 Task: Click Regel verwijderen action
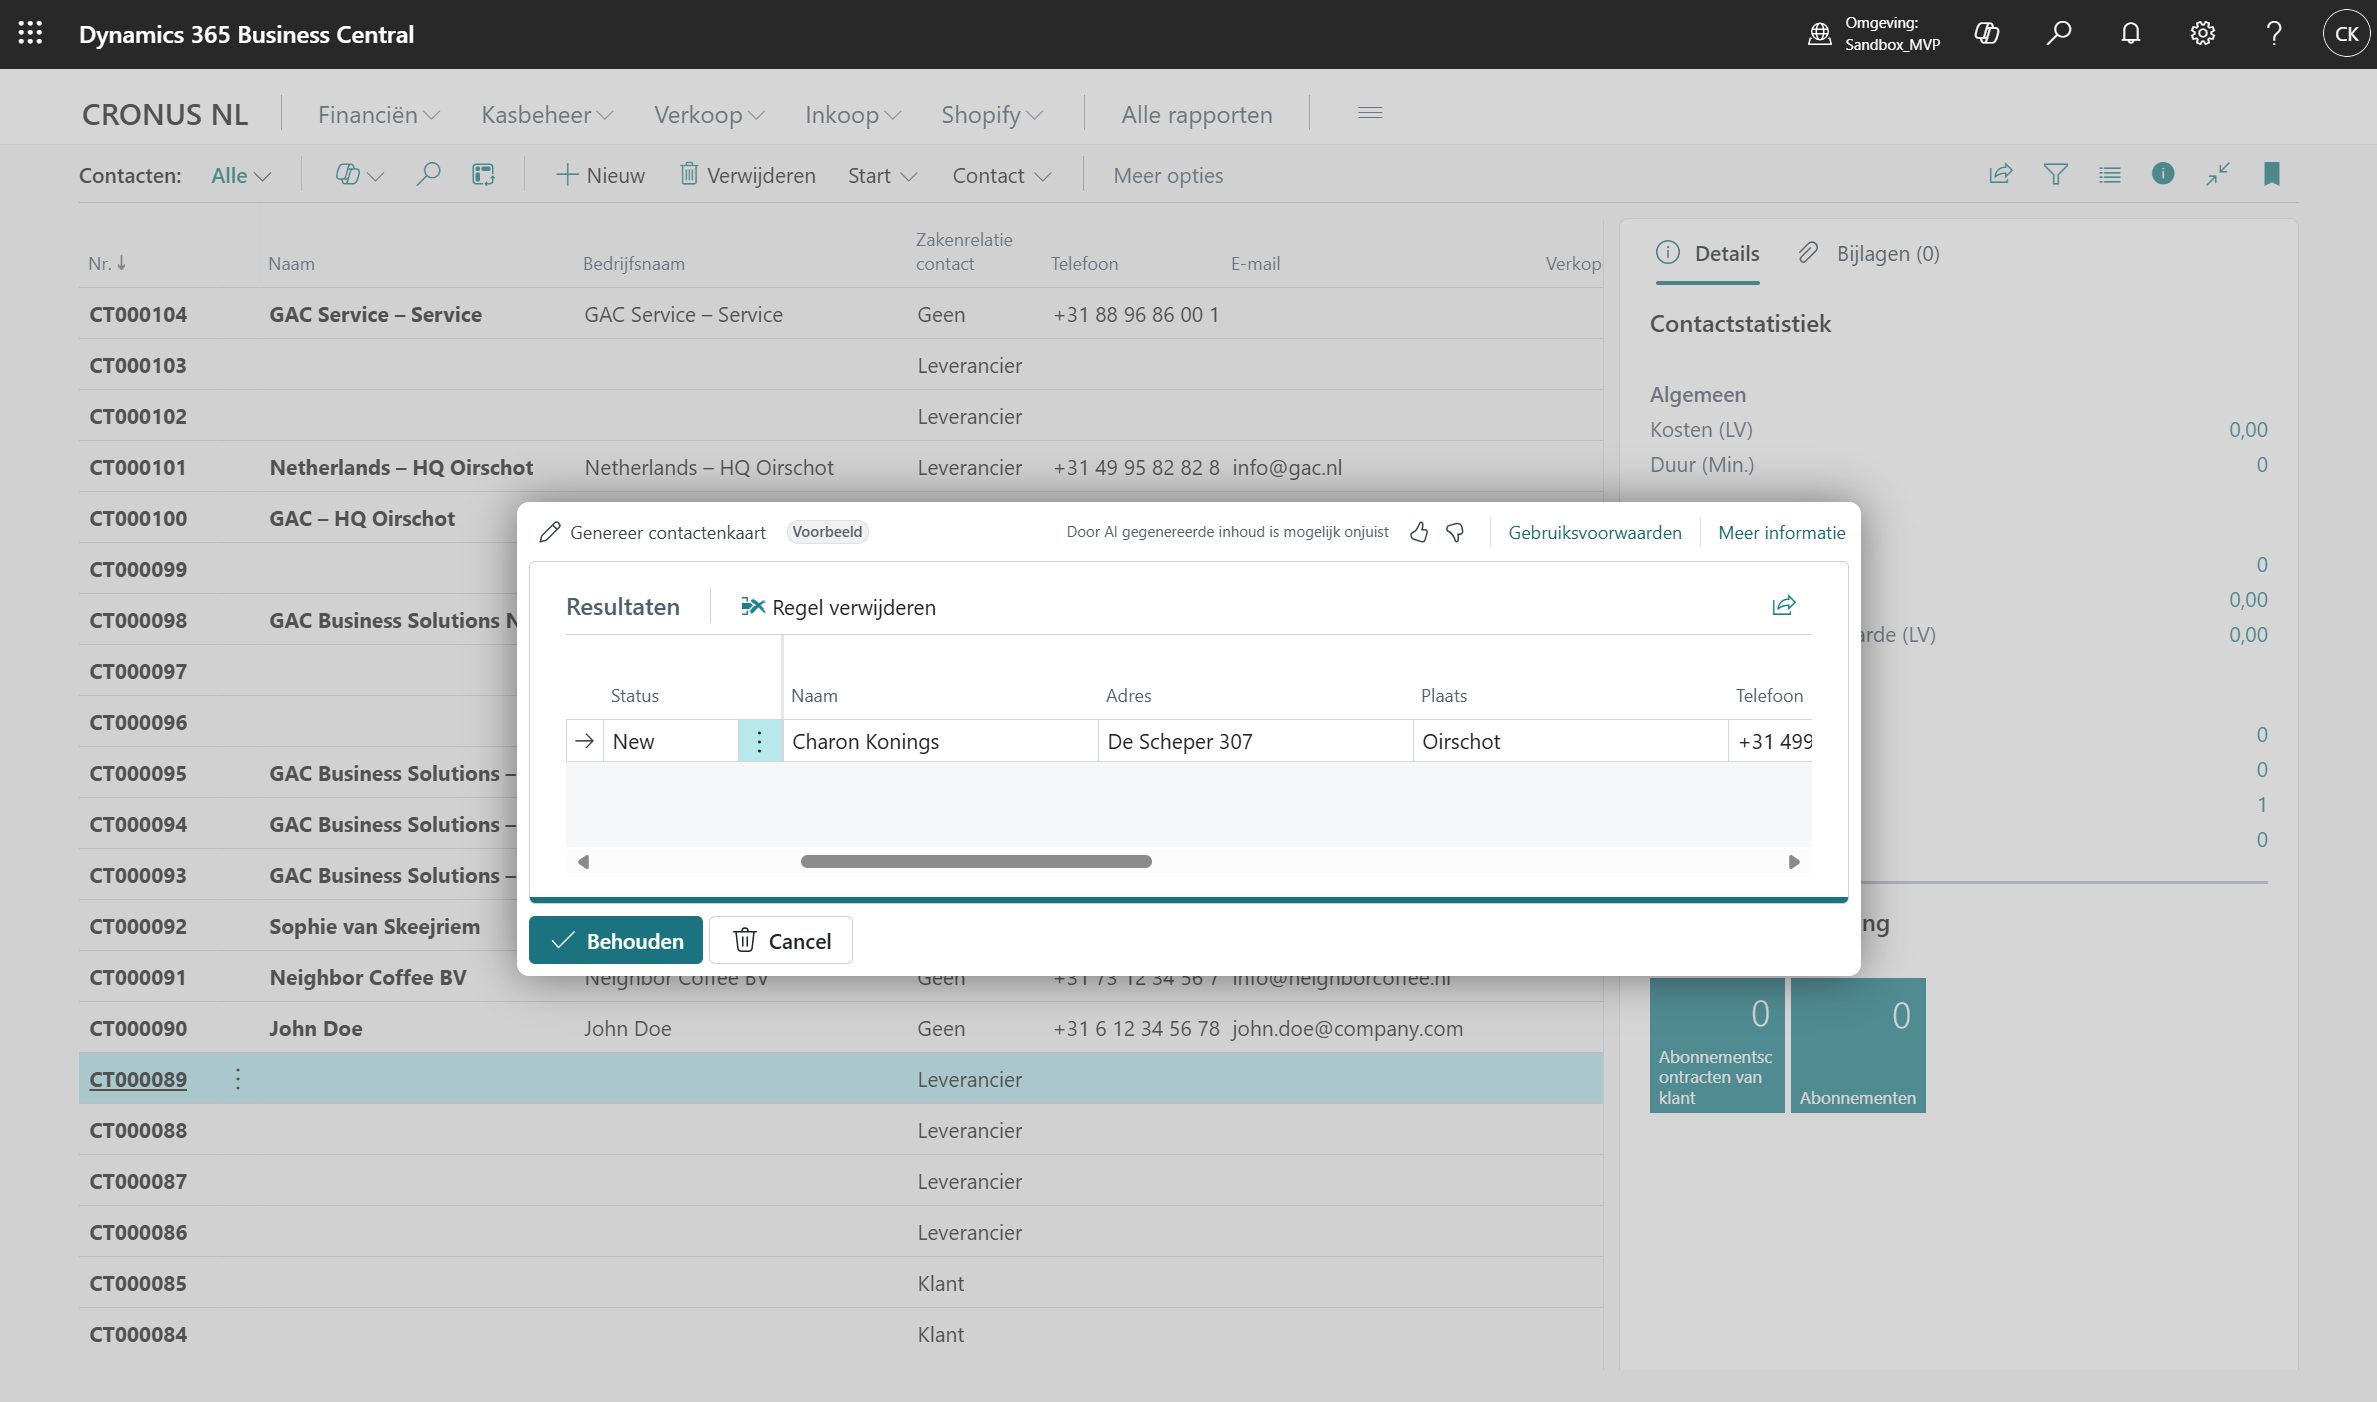[x=838, y=607]
